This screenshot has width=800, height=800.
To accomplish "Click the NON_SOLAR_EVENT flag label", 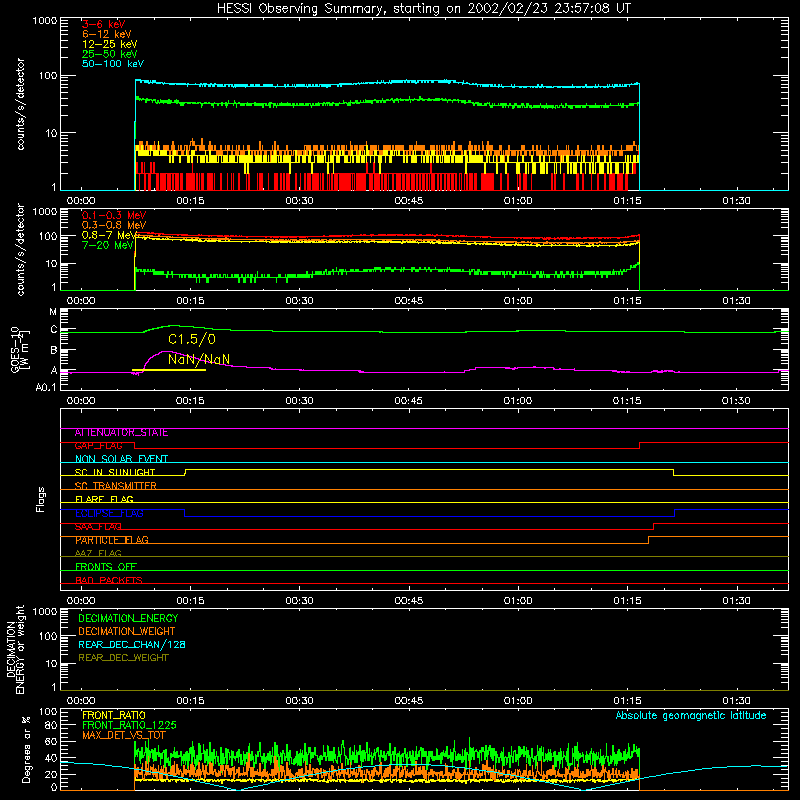I will click(121, 459).
